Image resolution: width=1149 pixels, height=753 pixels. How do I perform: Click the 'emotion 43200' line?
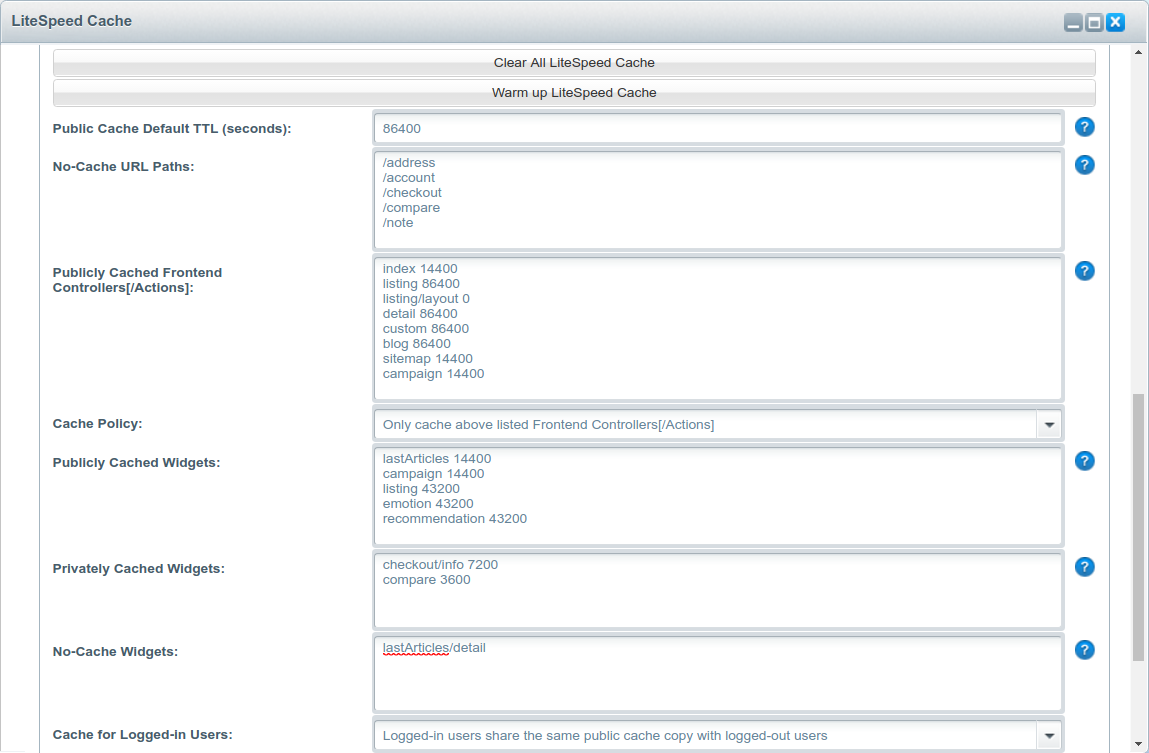click(428, 504)
